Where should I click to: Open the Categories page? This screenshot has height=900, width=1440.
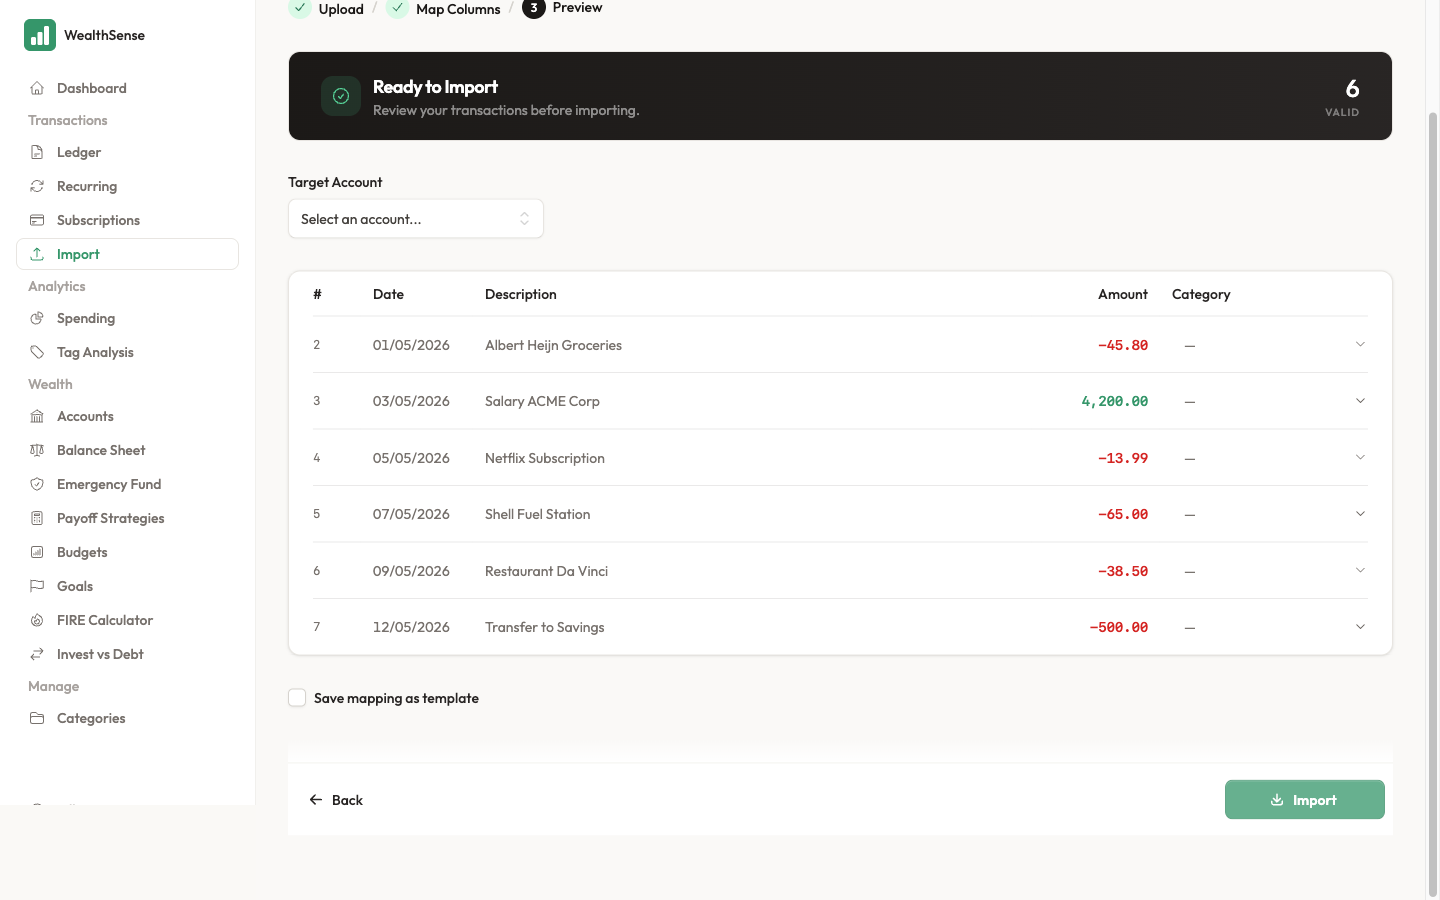127,718
